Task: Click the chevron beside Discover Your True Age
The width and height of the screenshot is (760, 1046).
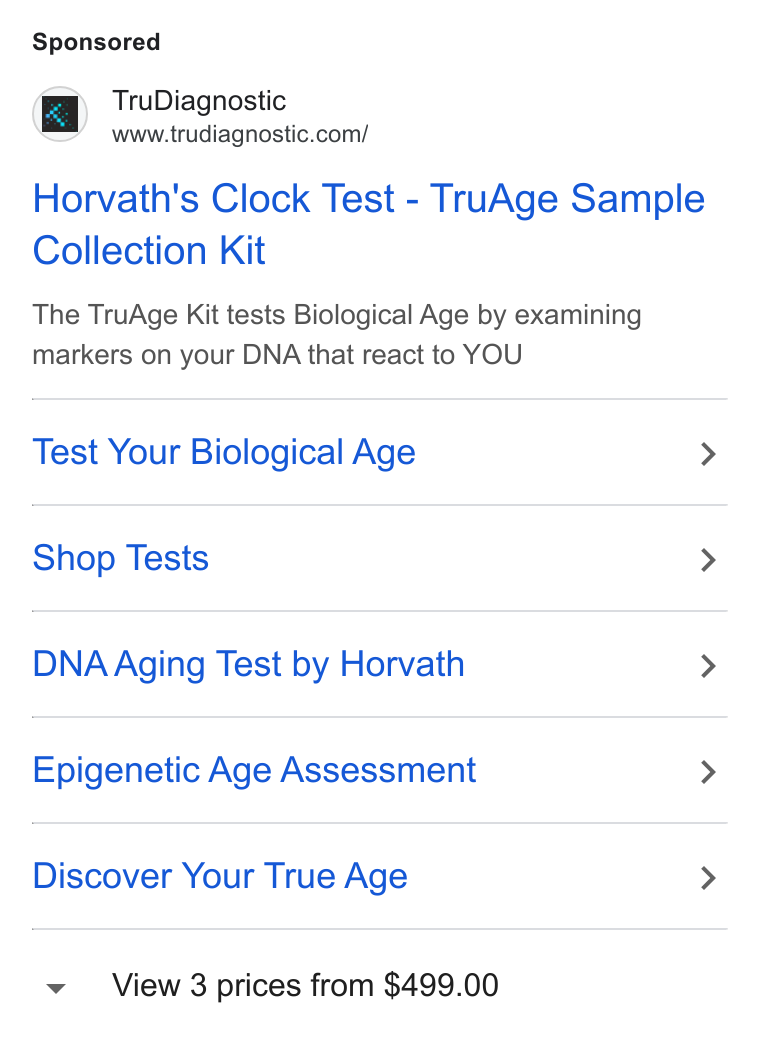Action: pyautogui.click(x=709, y=878)
